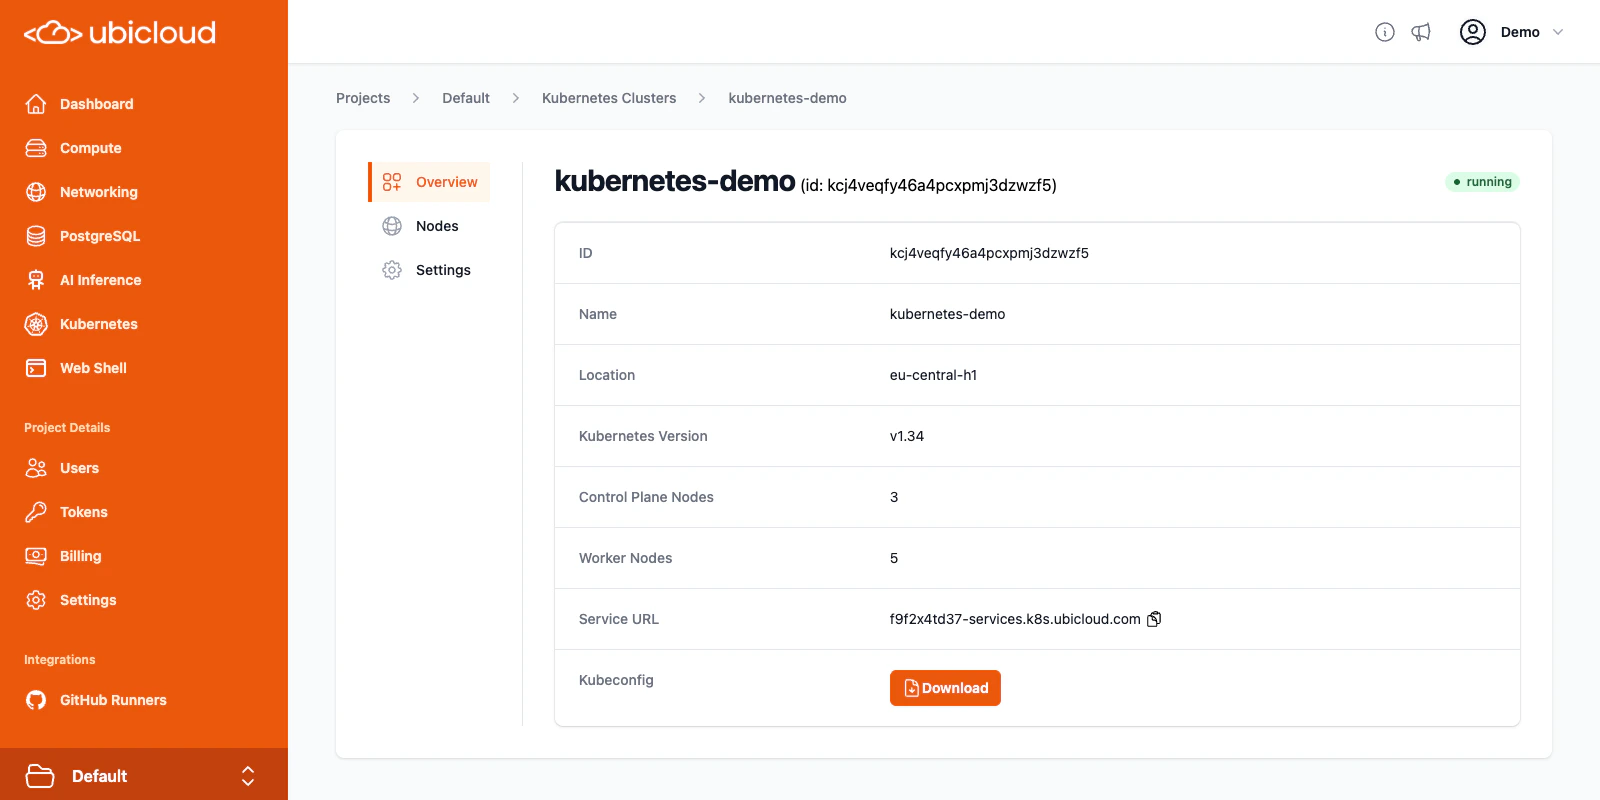Open Compute server icon
The height and width of the screenshot is (800, 1600).
click(36, 148)
